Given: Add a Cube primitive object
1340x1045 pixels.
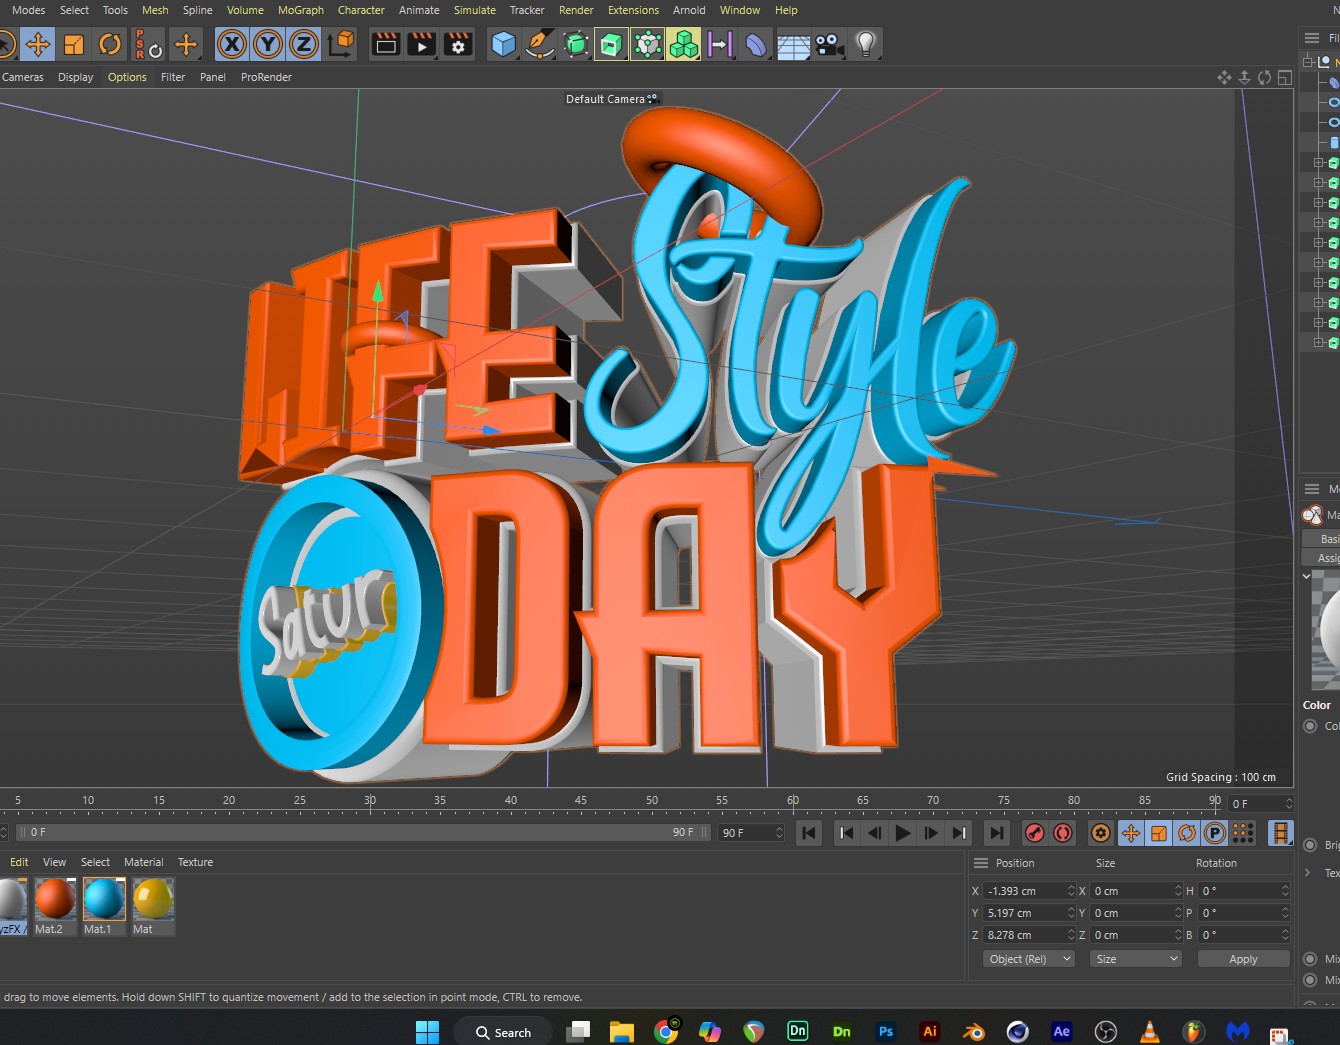Looking at the screenshot, I should (504, 44).
